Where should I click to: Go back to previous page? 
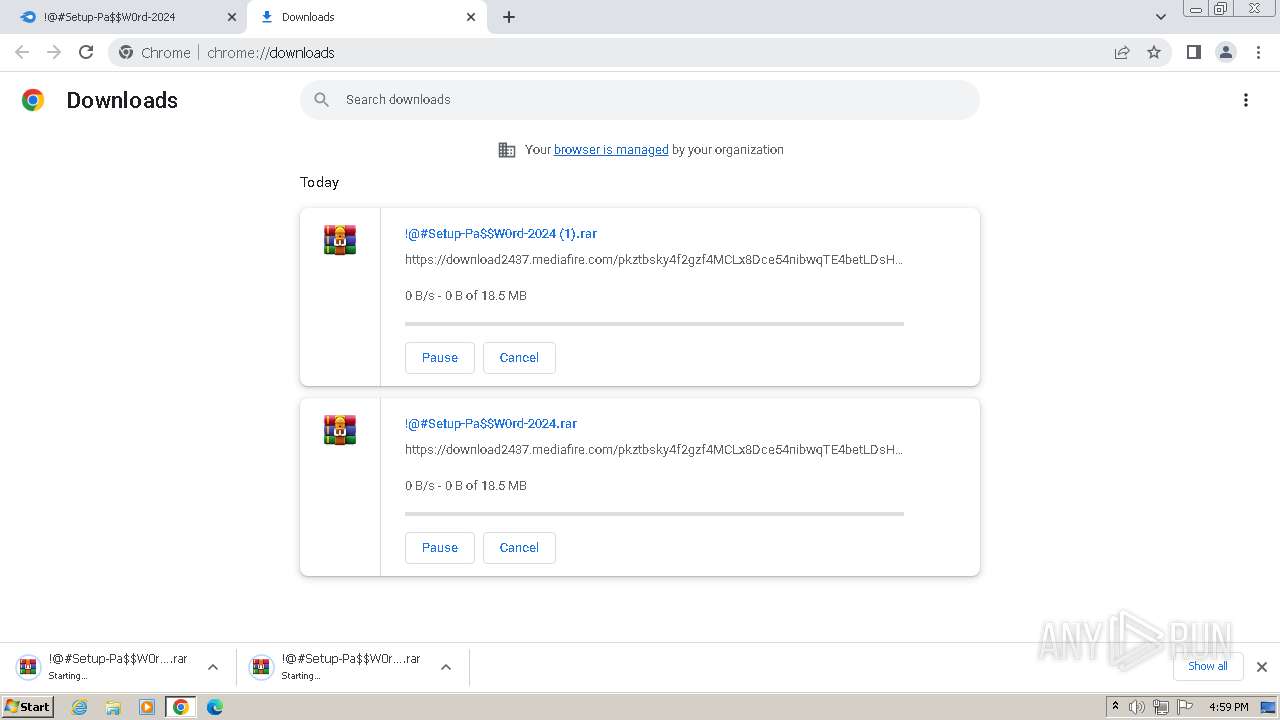tap(22, 52)
